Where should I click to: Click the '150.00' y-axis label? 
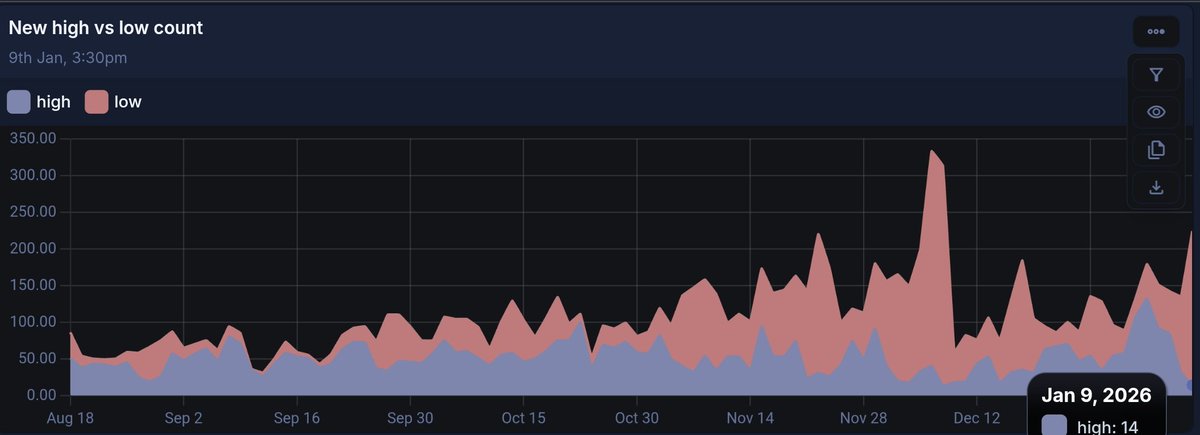(x=31, y=285)
